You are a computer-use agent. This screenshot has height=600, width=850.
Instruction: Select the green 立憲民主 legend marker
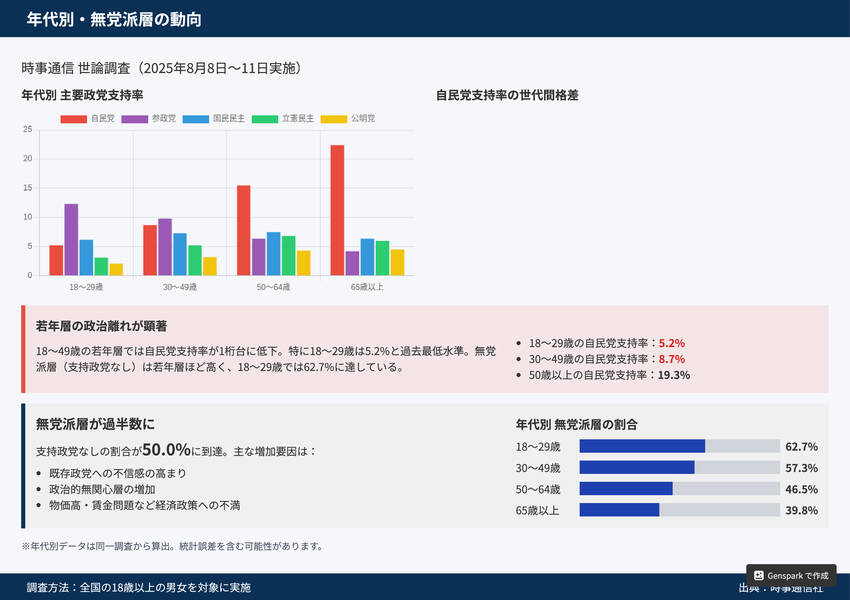click(264, 118)
